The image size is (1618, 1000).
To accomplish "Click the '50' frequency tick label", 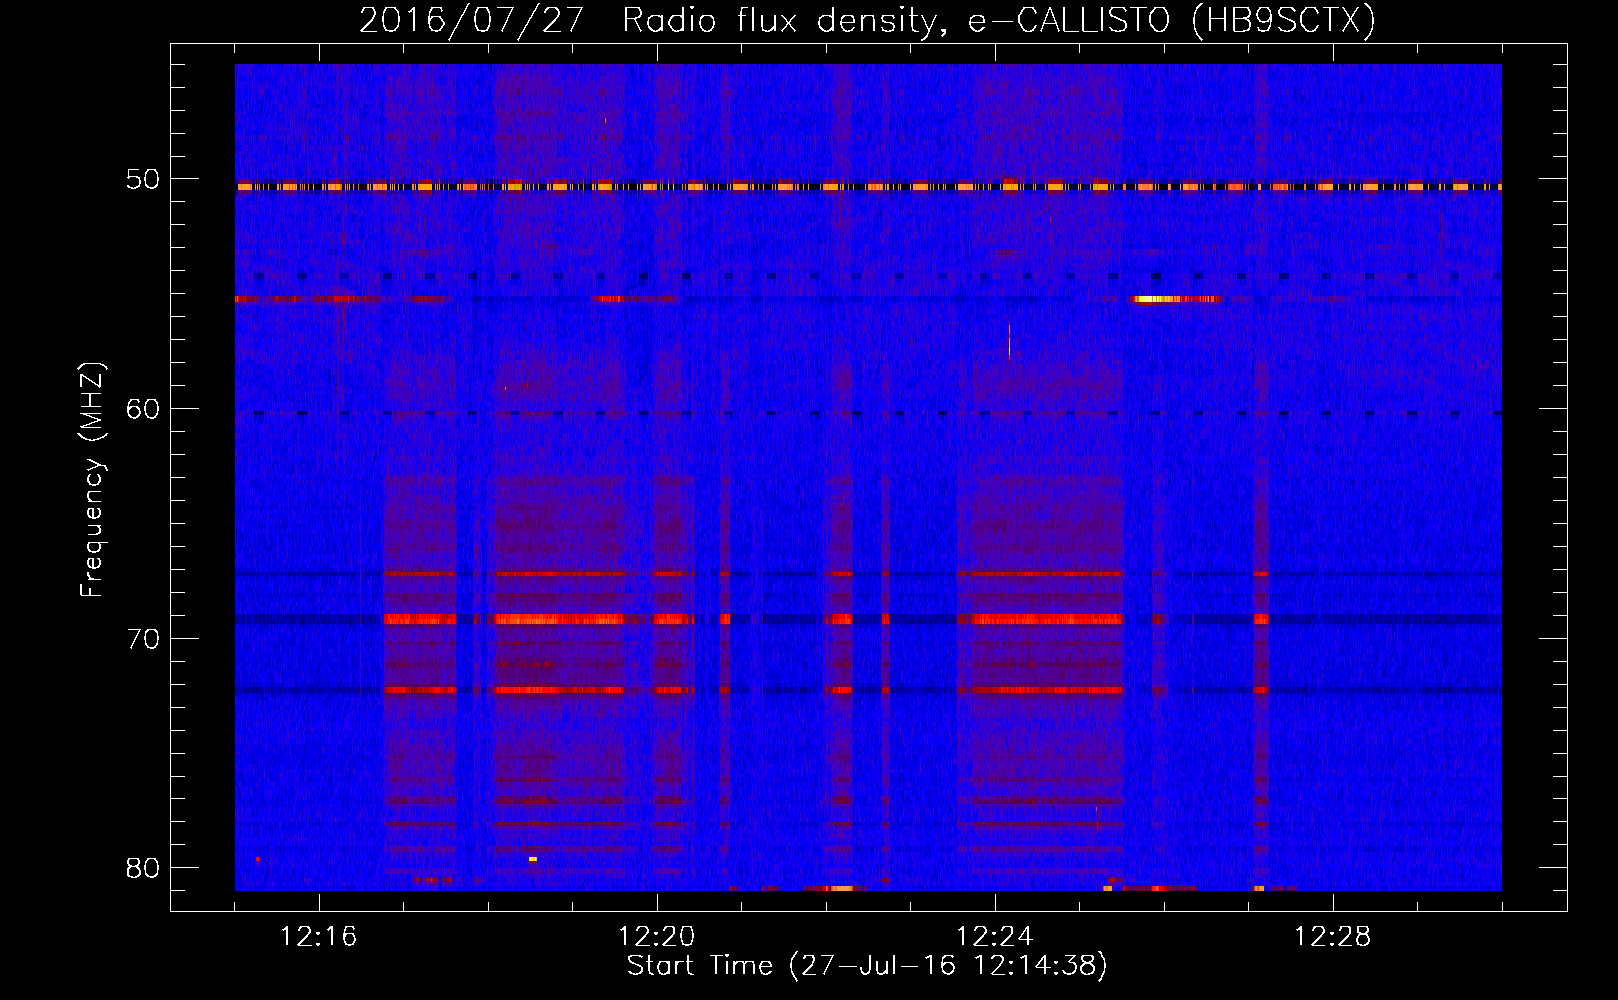I will coord(143,179).
